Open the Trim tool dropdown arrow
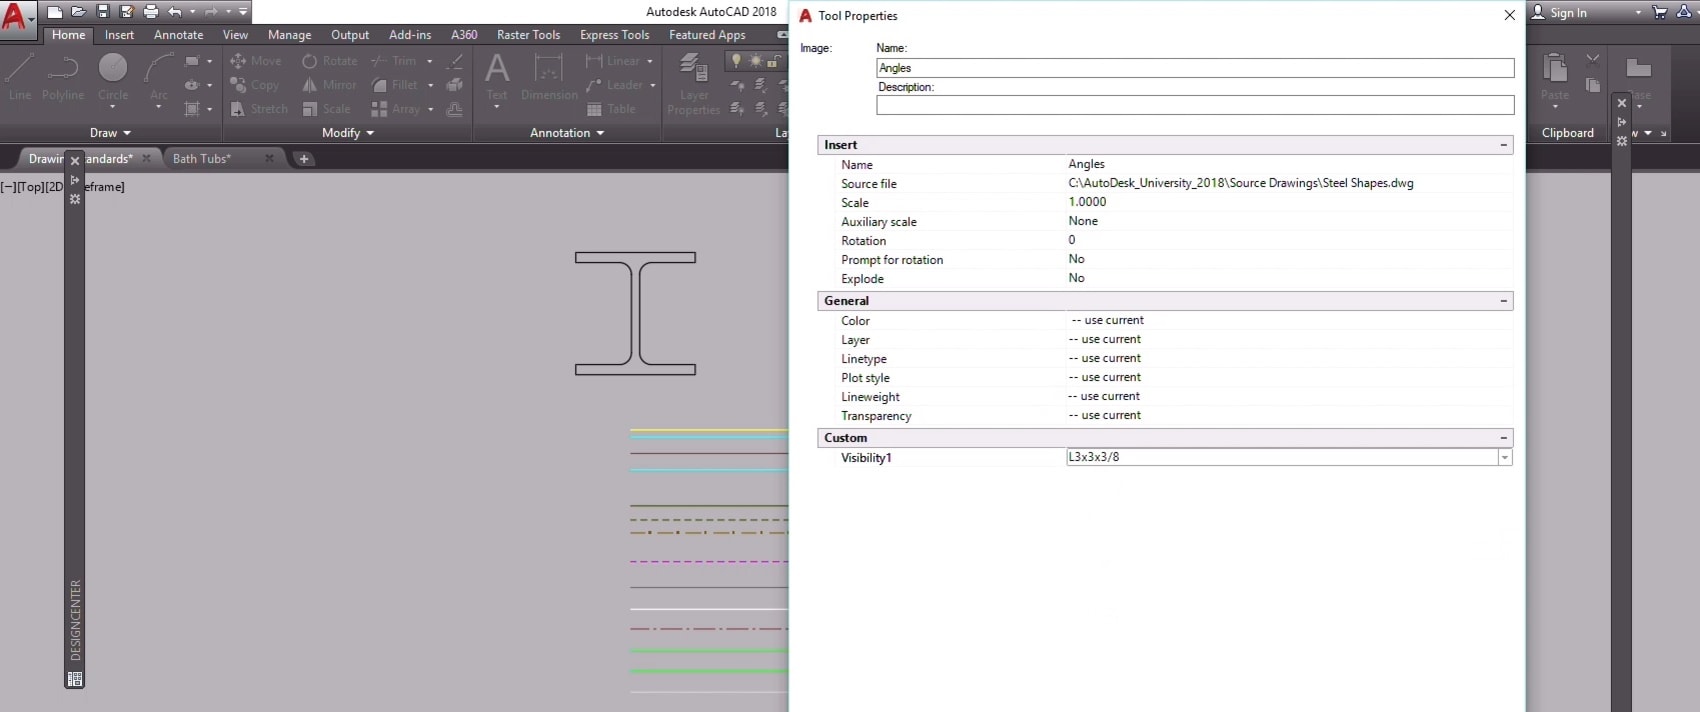The image size is (1700, 712). pyautogui.click(x=430, y=61)
